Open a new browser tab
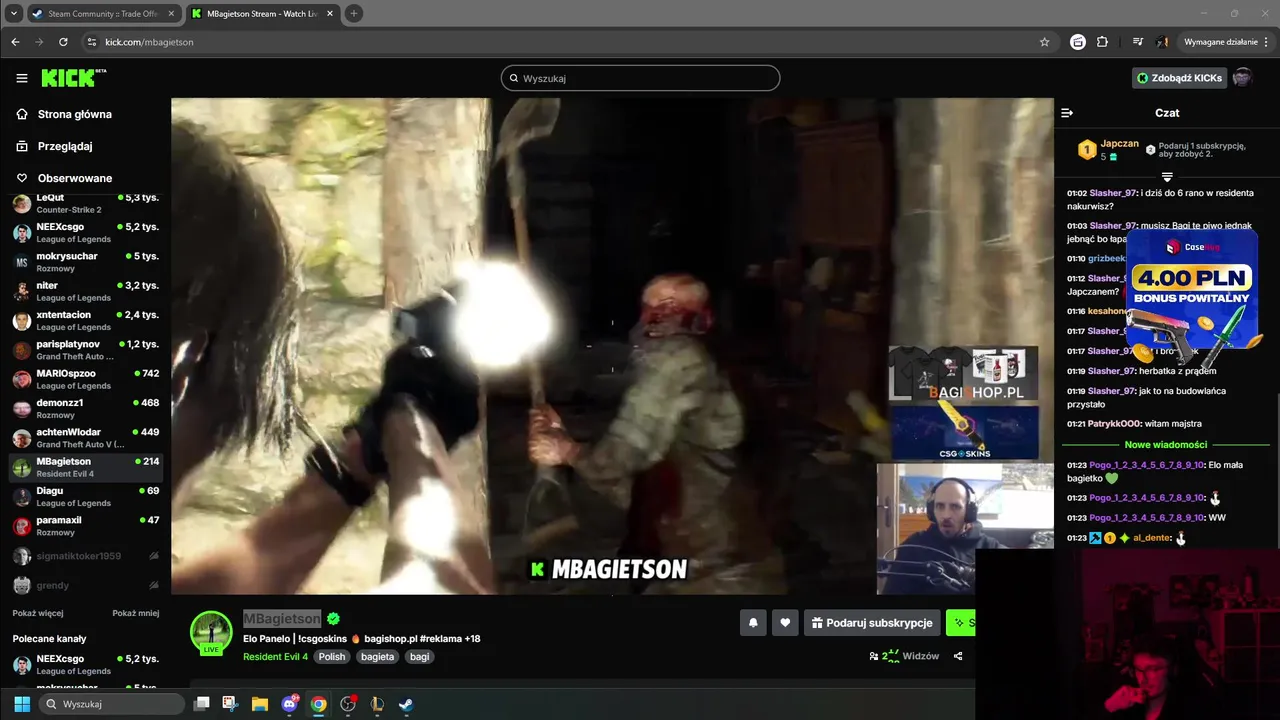This screenshot has width=1280, height=720. click(354, 14)
